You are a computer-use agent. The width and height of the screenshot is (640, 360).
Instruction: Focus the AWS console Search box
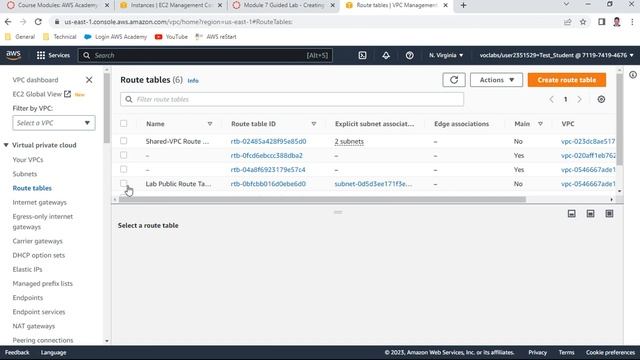pyautogui.click(x=205, y=55)
